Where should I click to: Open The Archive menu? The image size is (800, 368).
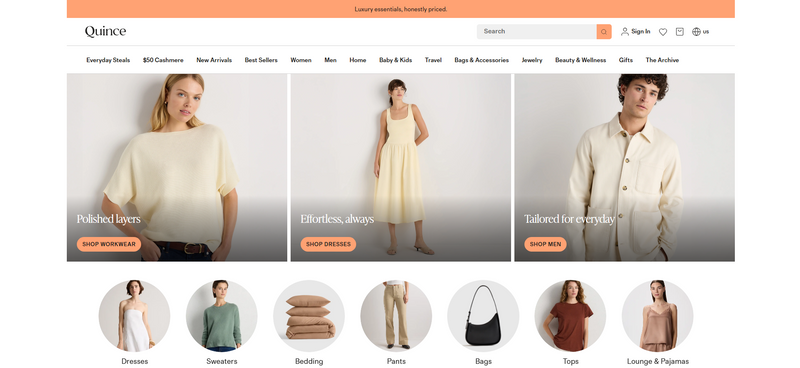662,60
